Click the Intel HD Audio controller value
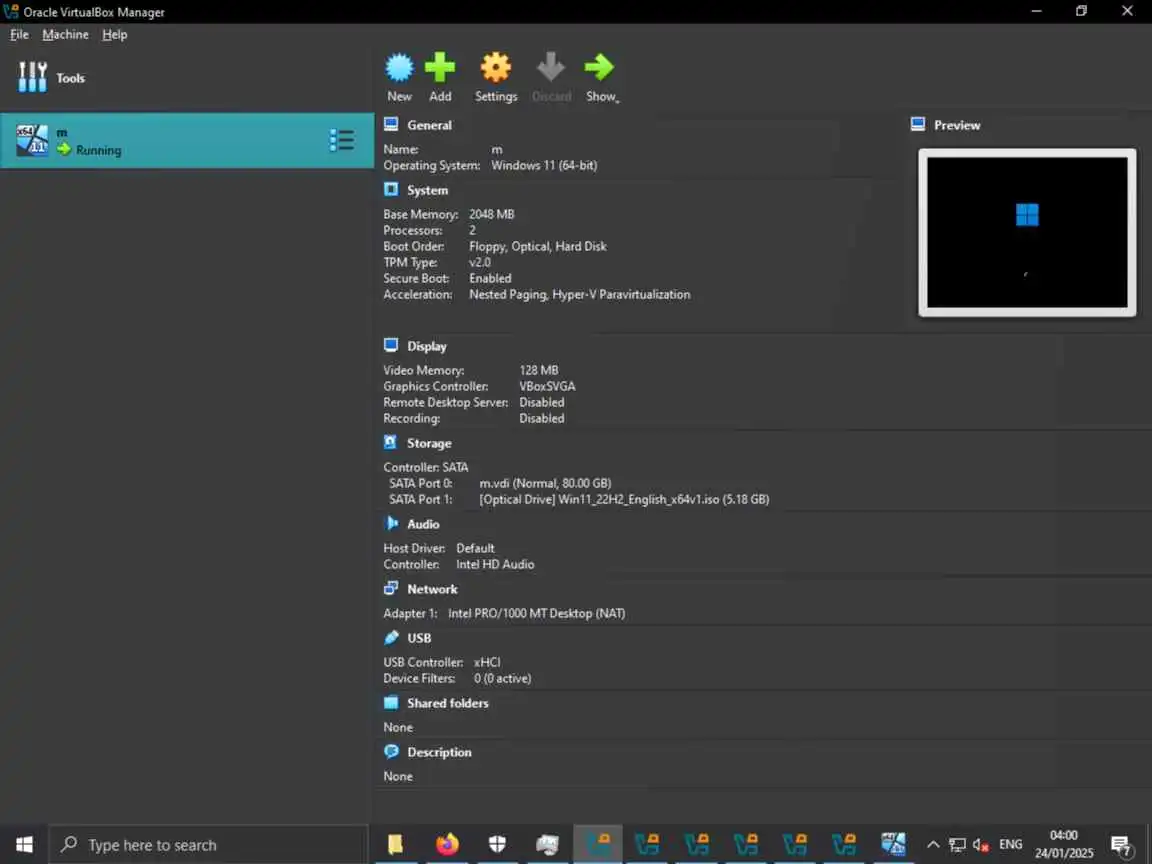Viewport: 1152px width, 864px height. [x=495, y=564]
